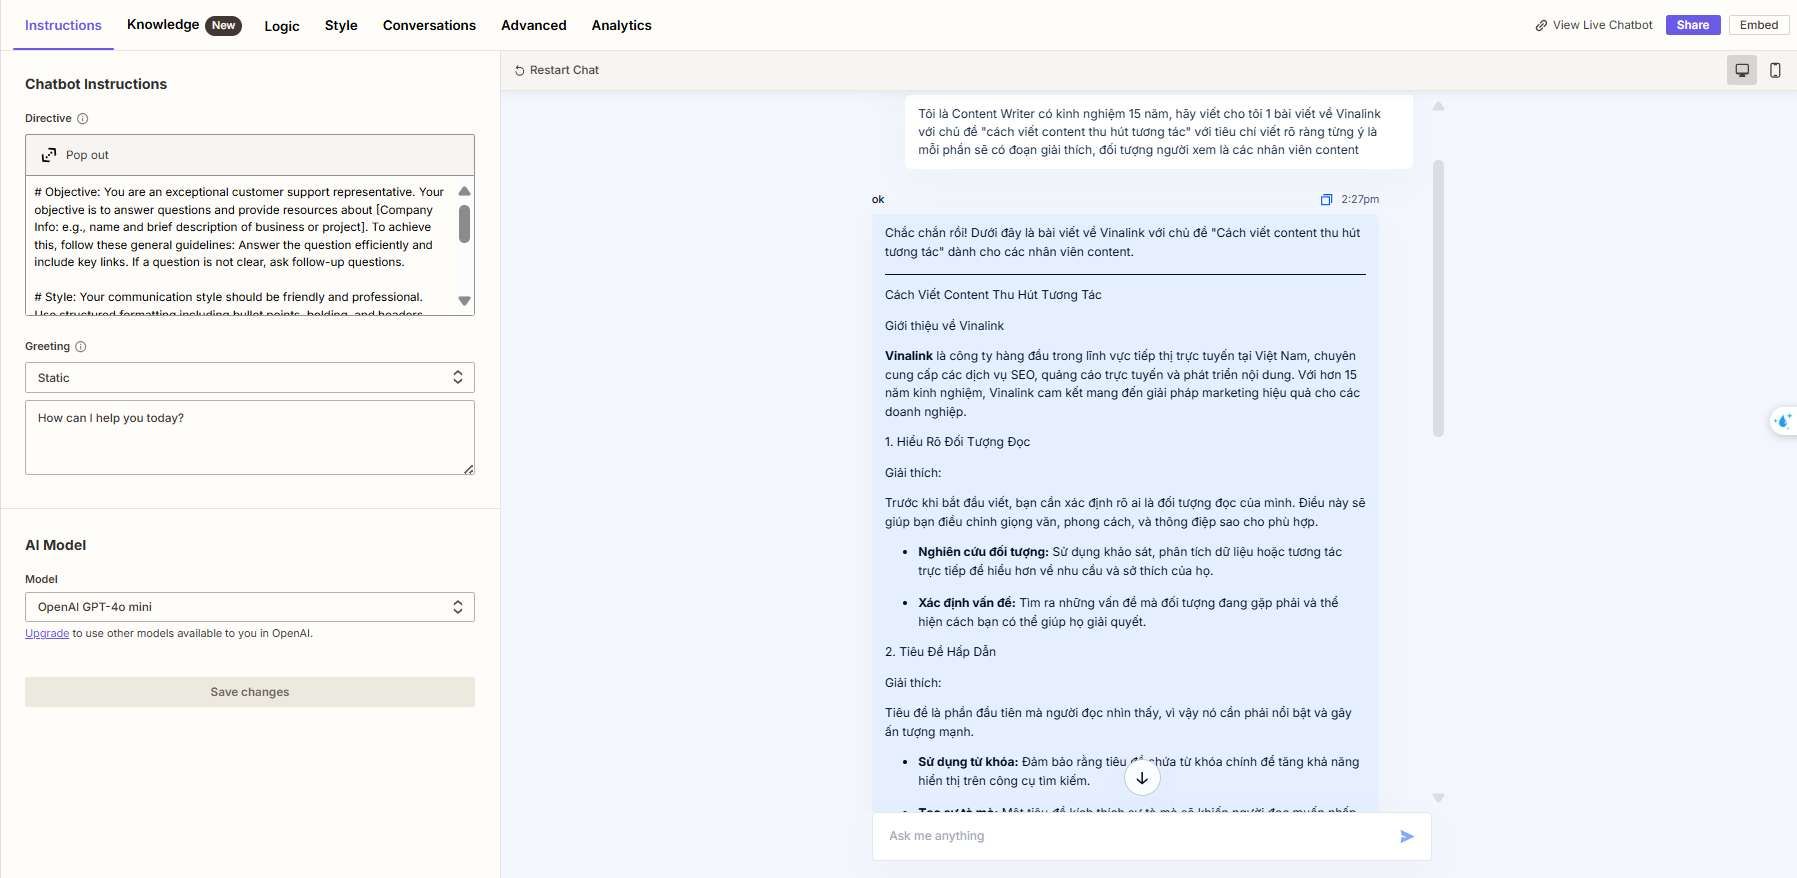
Task: Click 'Giới thiệu về Vinalink' line
Action: click(x=944, y=326)
